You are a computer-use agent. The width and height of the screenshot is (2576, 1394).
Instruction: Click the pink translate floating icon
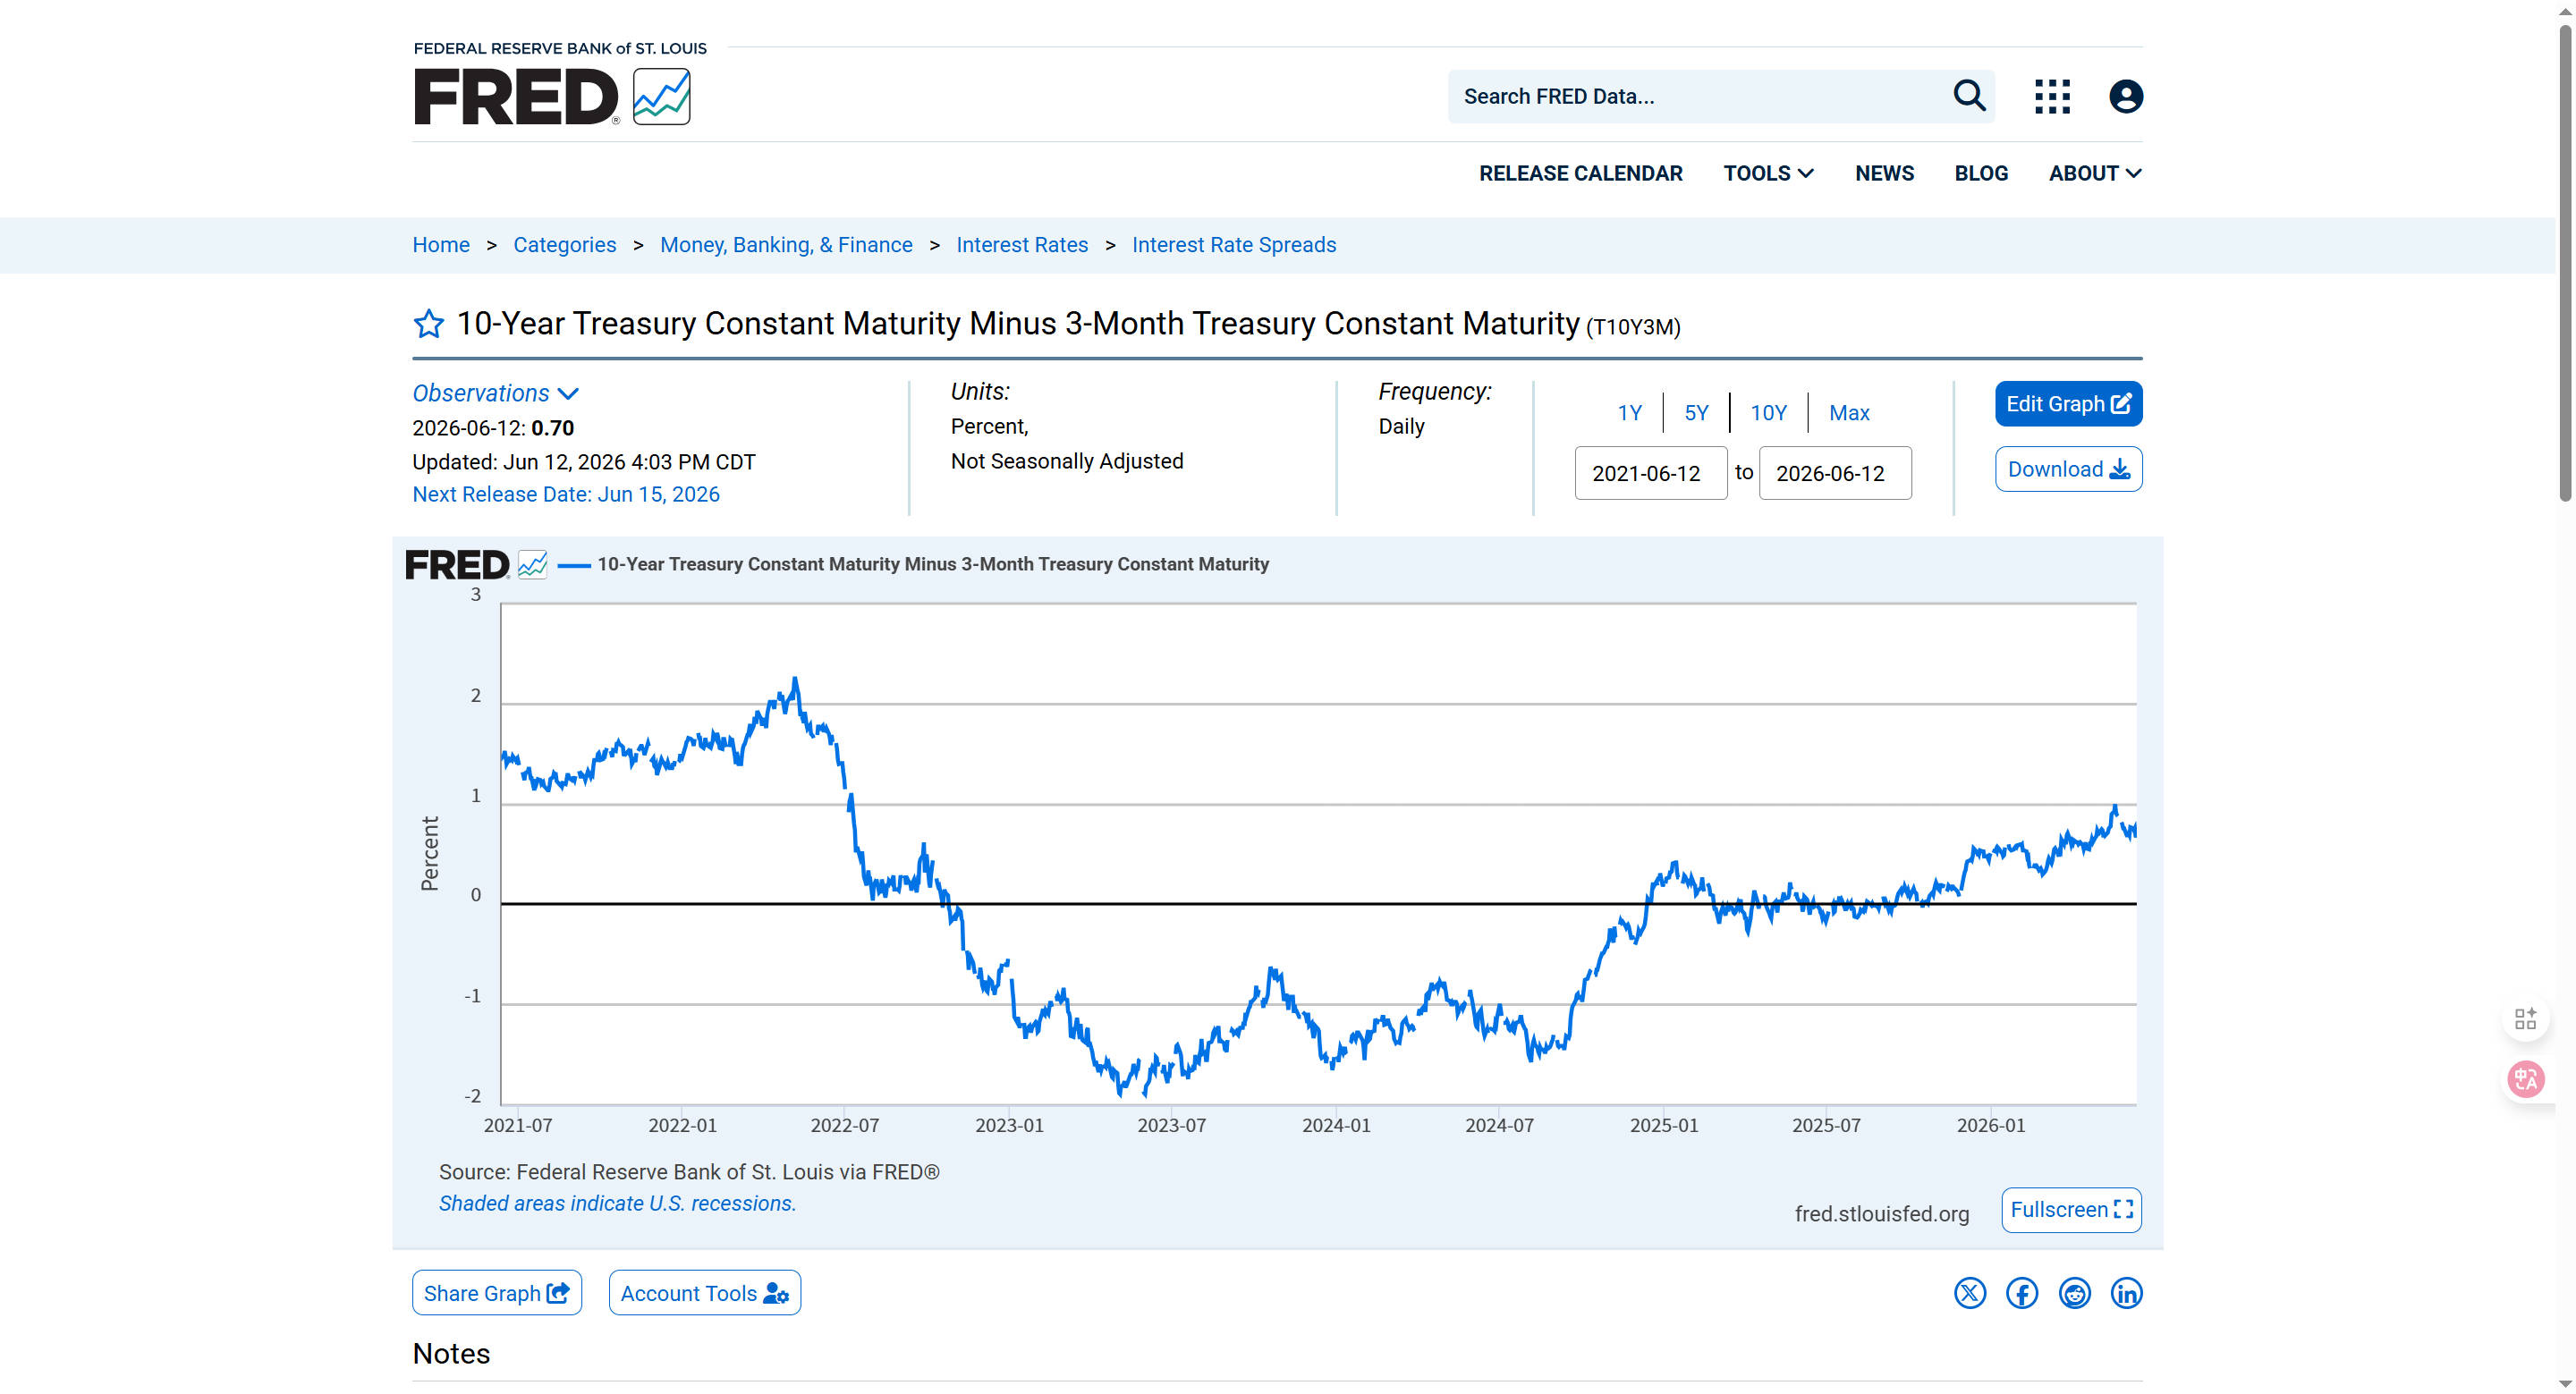(2525, 1079)
